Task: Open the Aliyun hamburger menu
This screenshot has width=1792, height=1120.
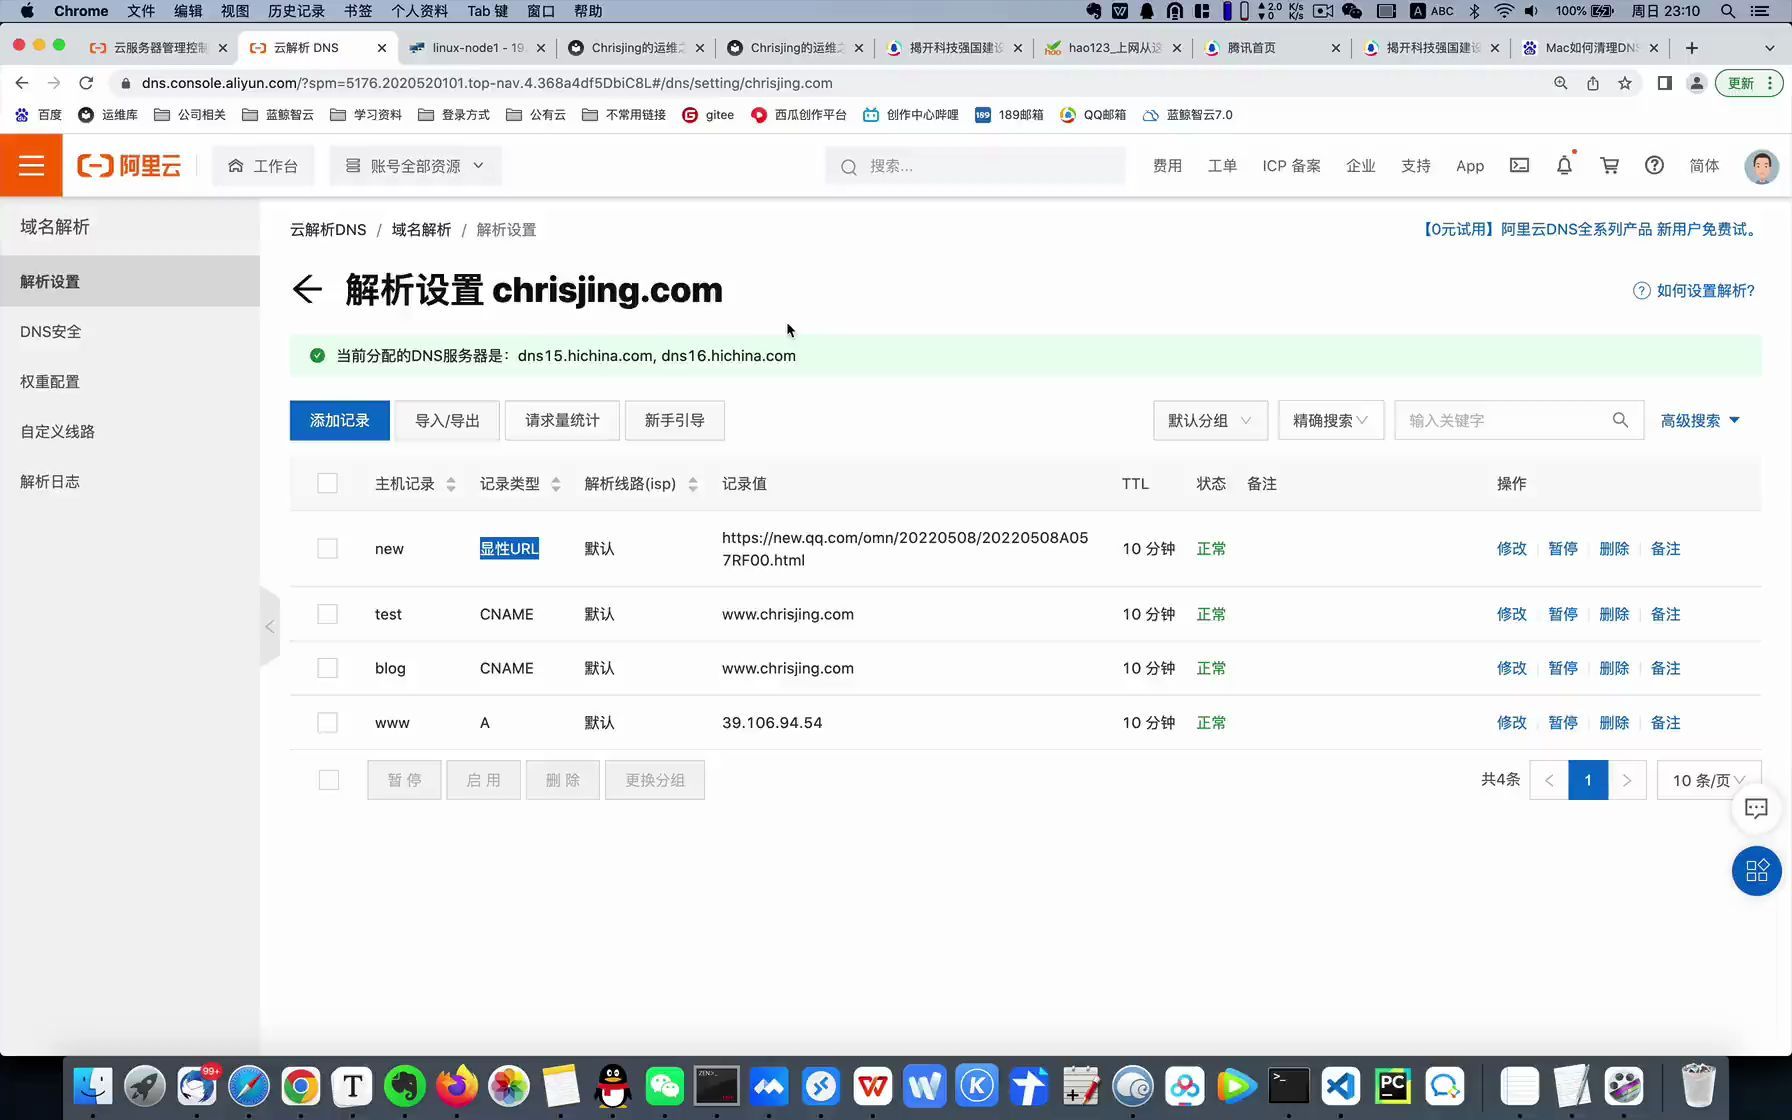Action: (31, 165)
